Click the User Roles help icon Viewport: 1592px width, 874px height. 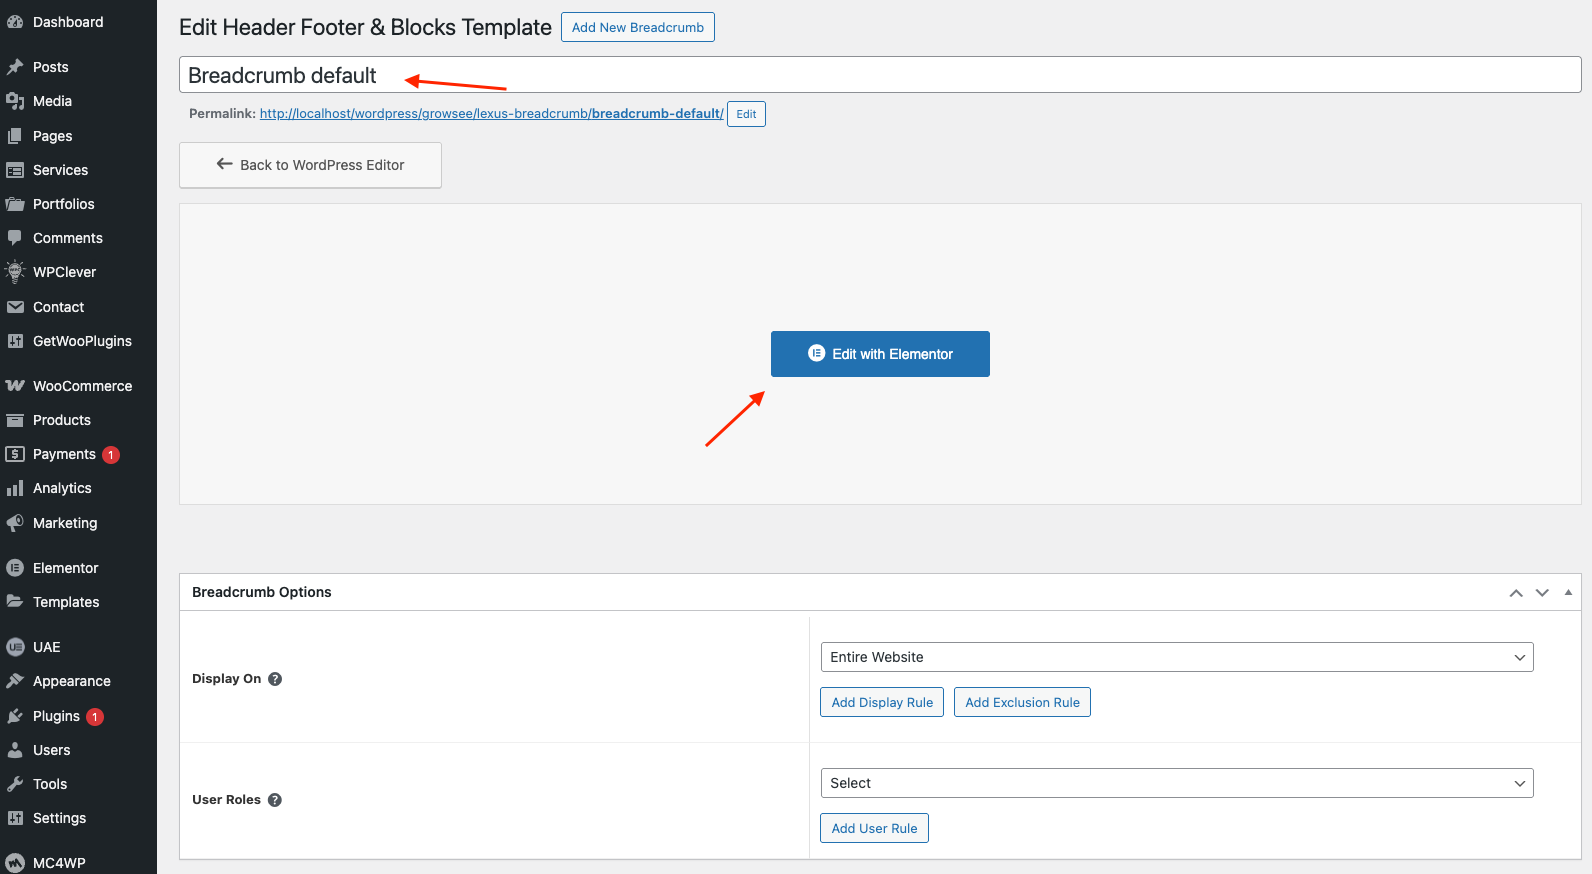pos(275,800)
